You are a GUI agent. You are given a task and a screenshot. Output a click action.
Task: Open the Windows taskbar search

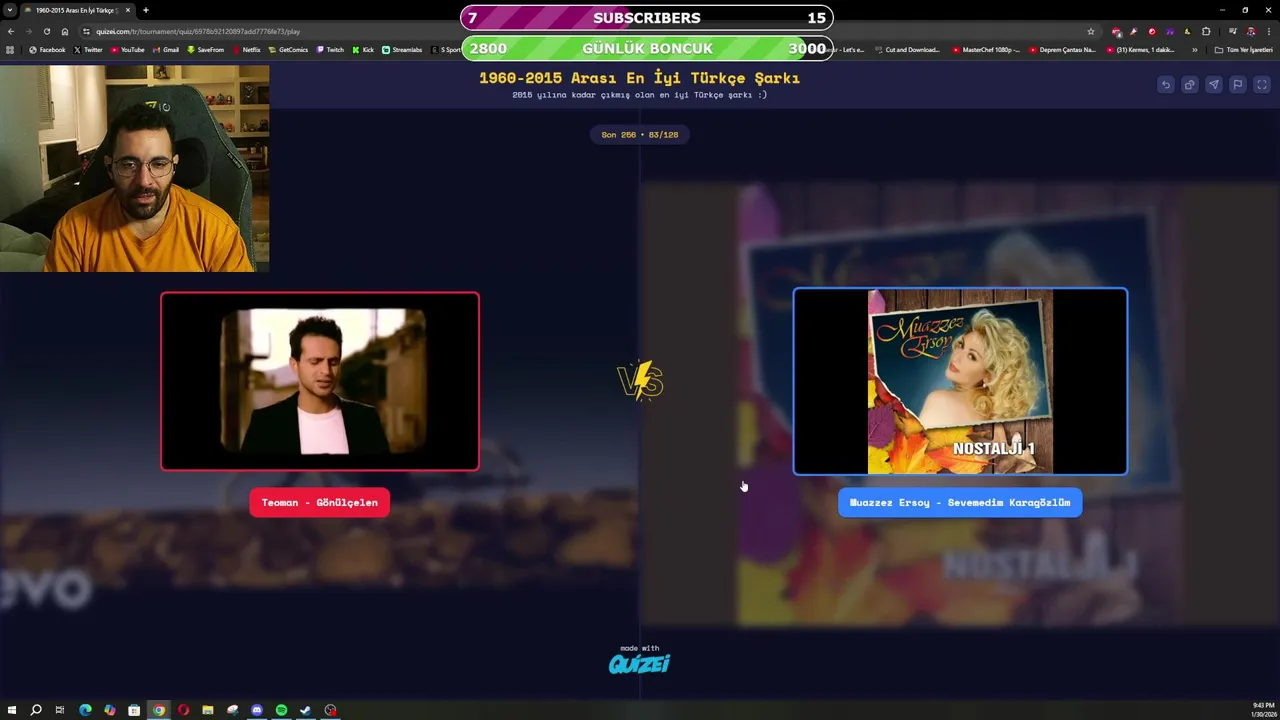pos(36,710)
